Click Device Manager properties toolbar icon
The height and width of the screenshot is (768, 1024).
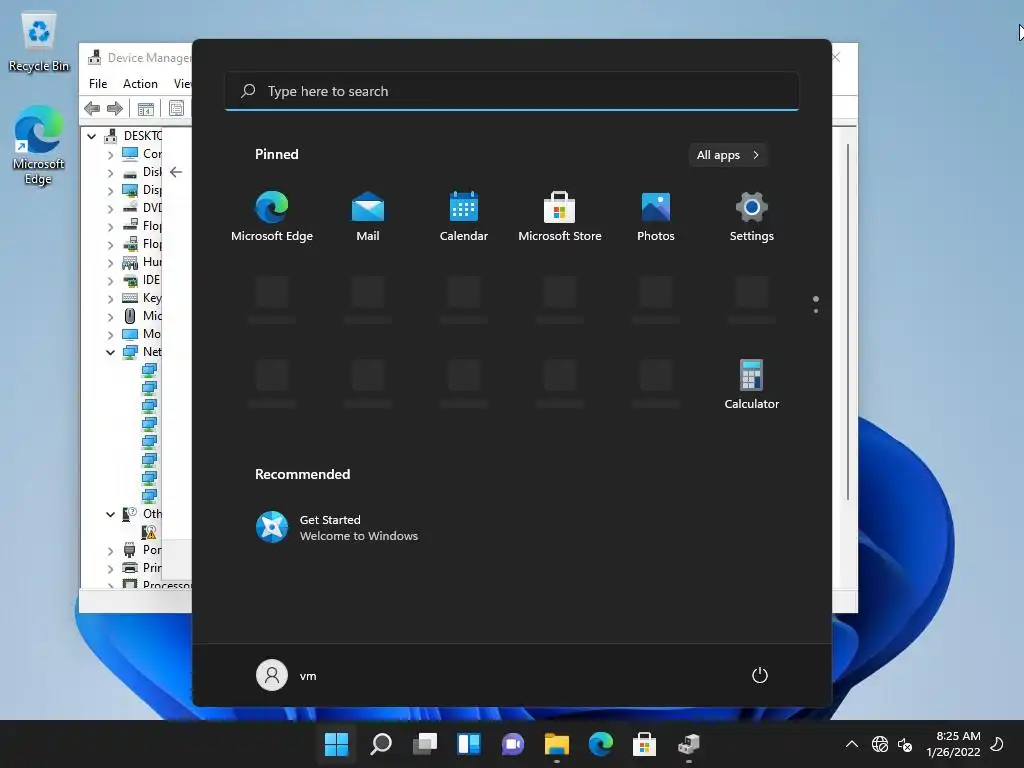[176, 108]
